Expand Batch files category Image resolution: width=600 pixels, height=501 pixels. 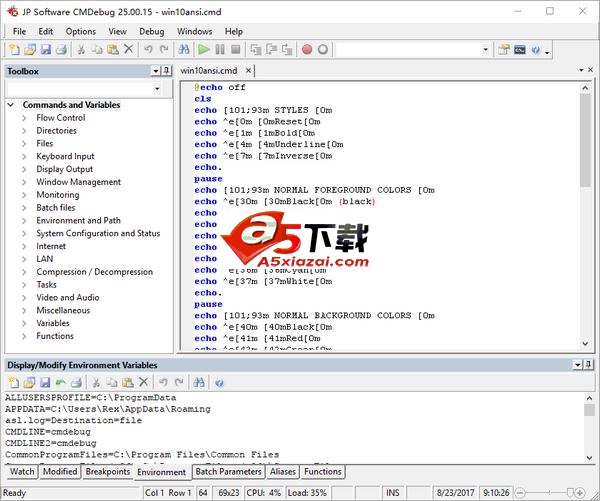pos(24,207)
